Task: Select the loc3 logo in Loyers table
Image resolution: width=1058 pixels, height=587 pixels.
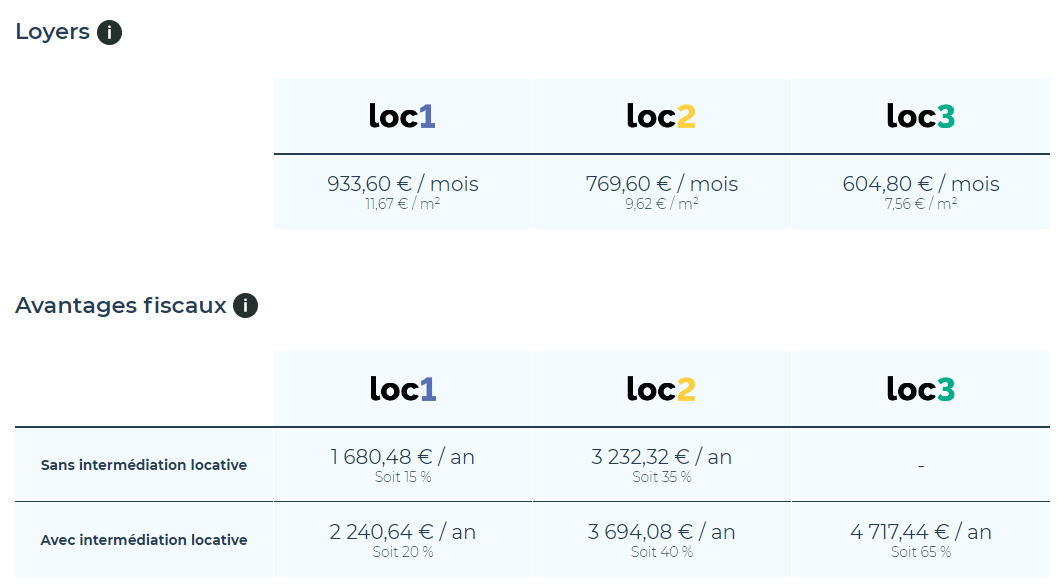Action: 920,116
